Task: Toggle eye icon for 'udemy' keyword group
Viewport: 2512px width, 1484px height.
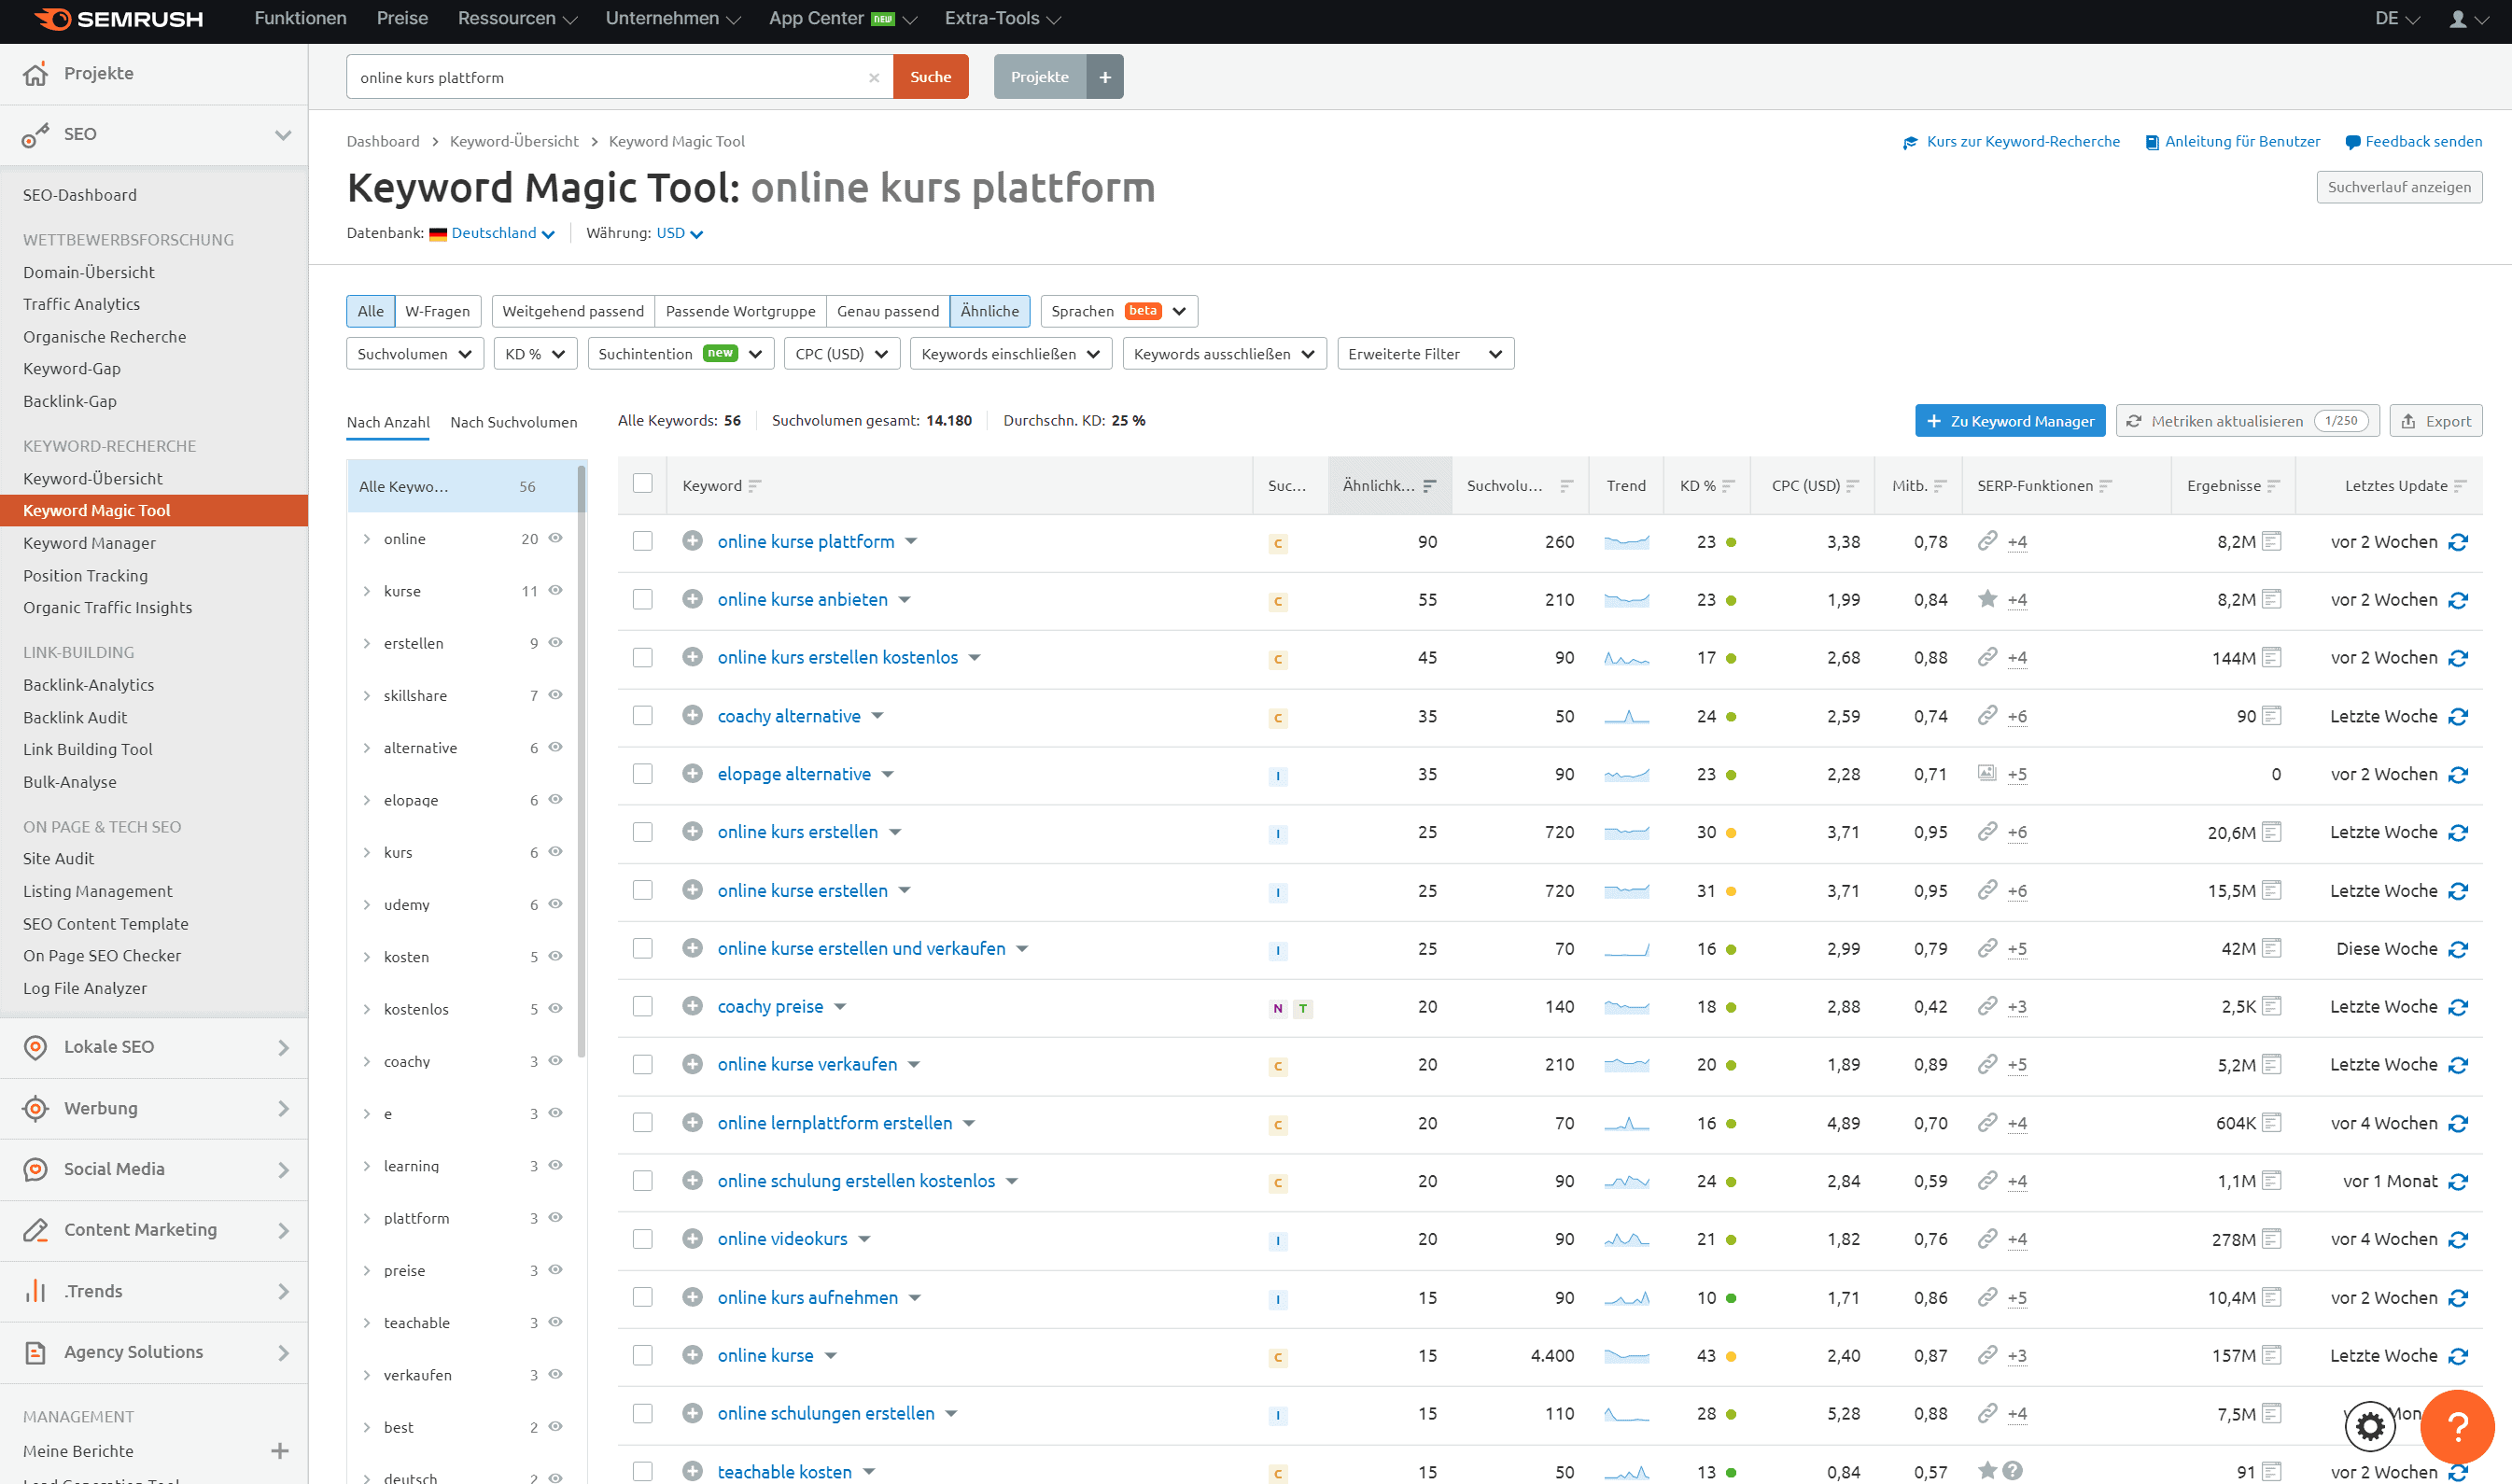Action: click(x=555, y=904)
